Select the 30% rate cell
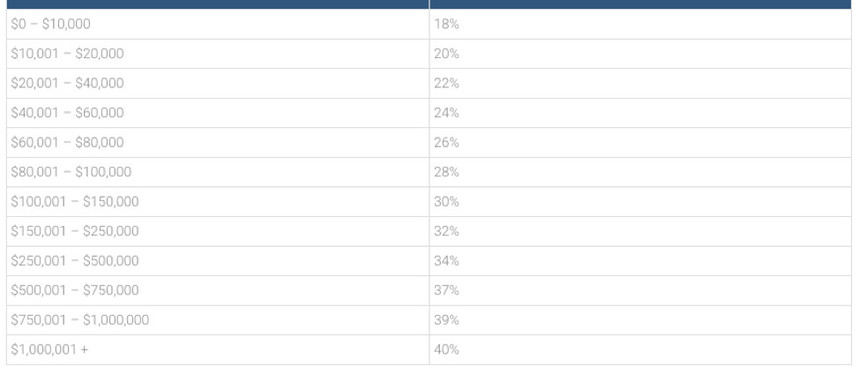 640,202
